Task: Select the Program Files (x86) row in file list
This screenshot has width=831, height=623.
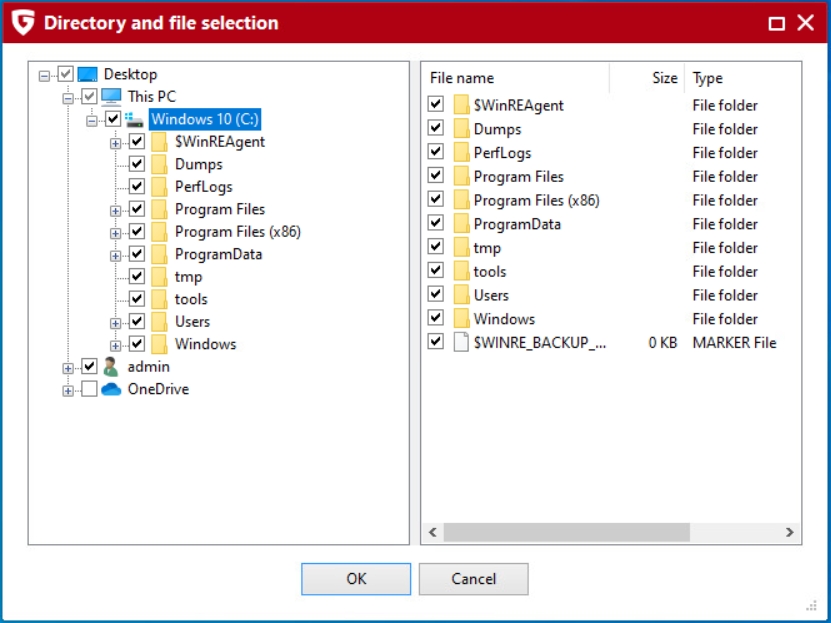Action: click(612, 200)
